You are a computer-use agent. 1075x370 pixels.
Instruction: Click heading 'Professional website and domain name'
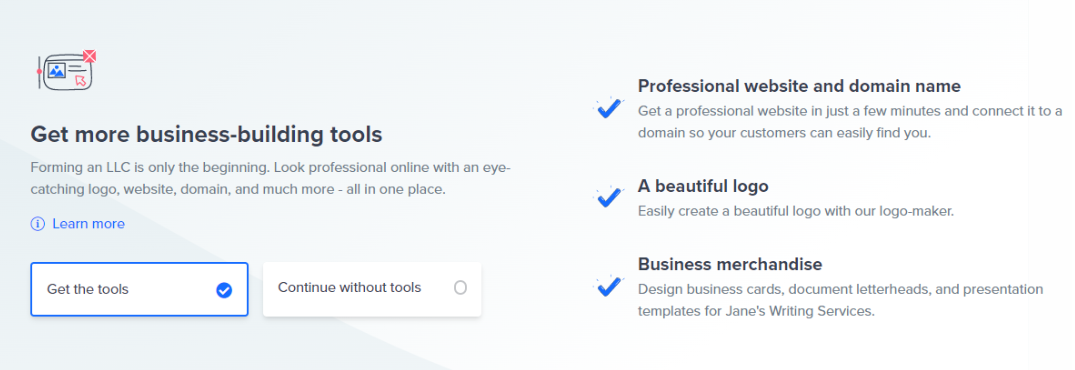pyautogui.click(x=799, y=86)
